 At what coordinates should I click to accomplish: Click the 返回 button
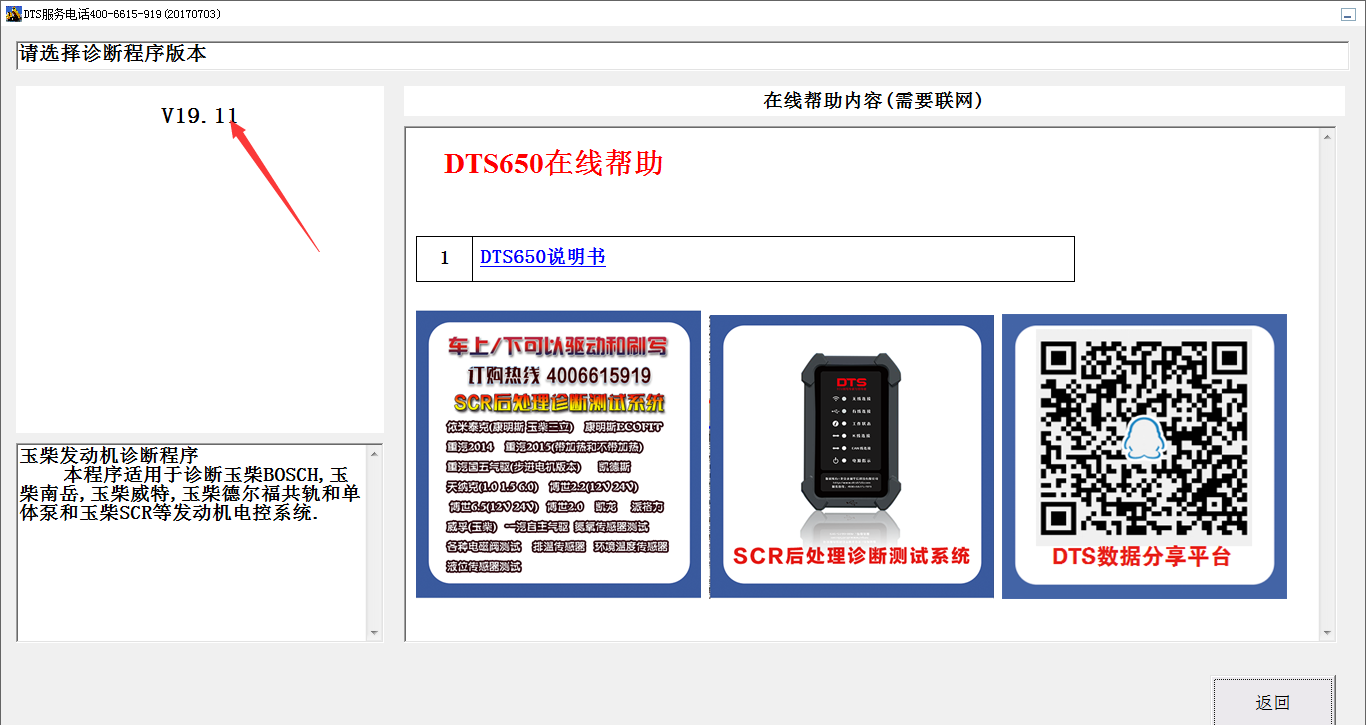tap(1273, 702)
